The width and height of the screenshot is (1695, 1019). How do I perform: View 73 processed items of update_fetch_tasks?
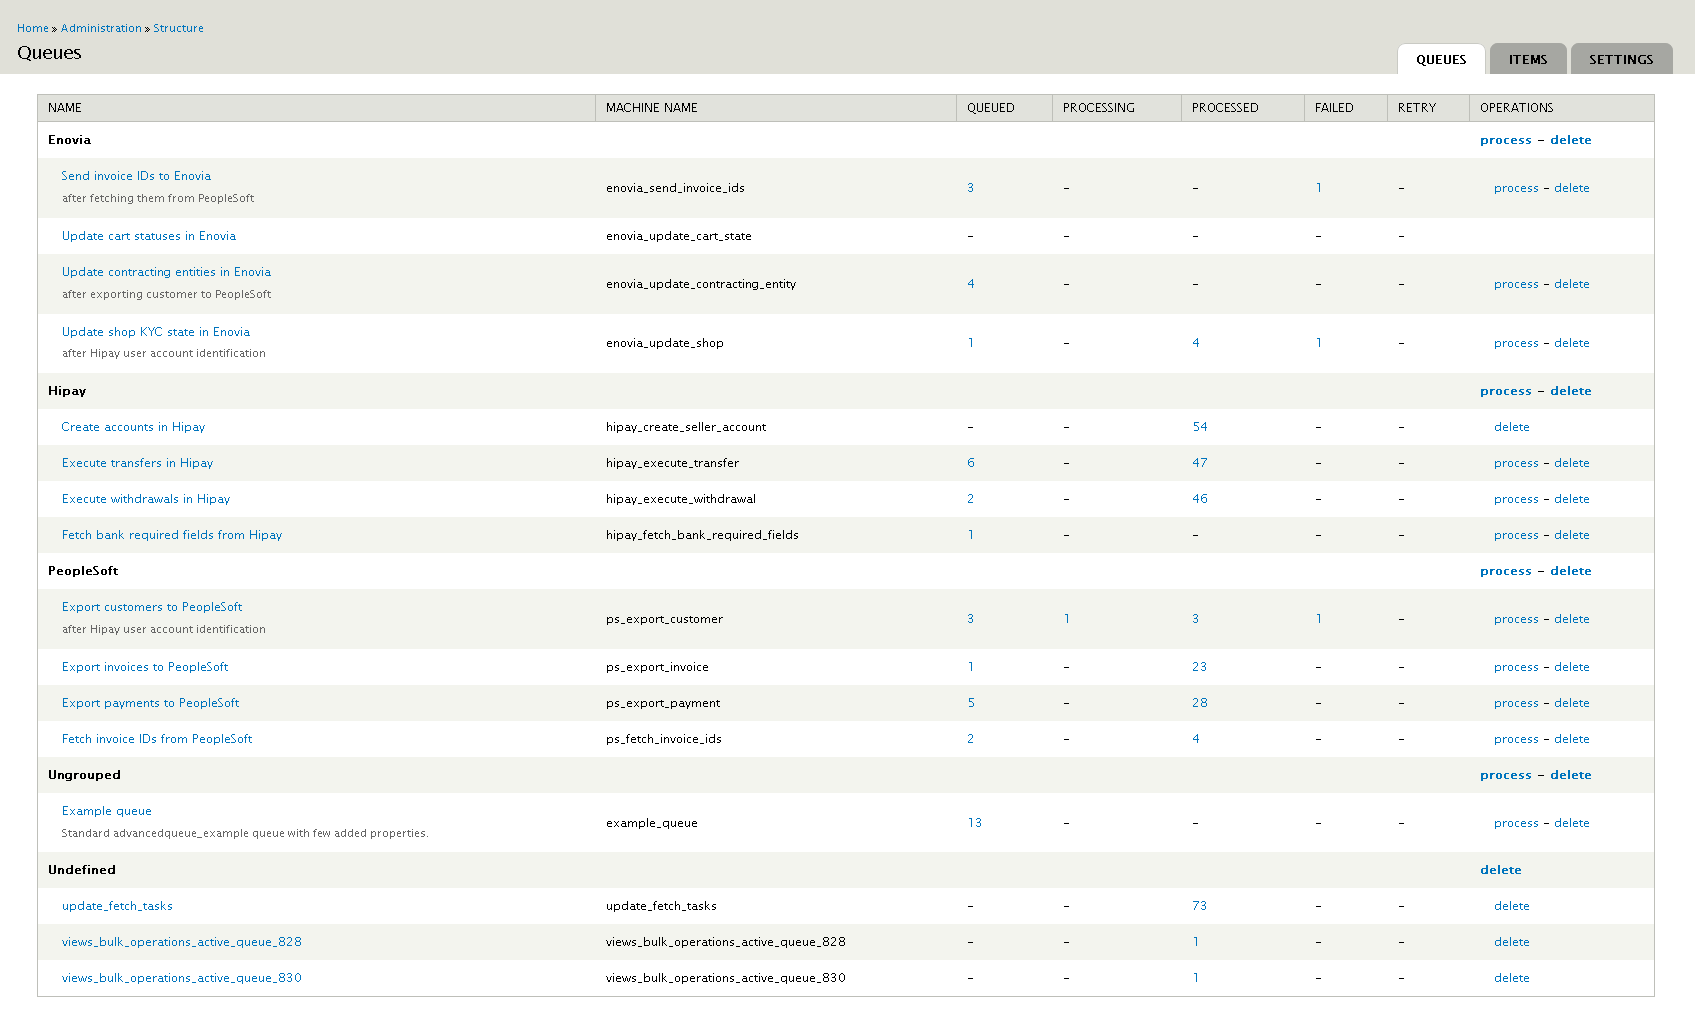tap(1200, 906)
